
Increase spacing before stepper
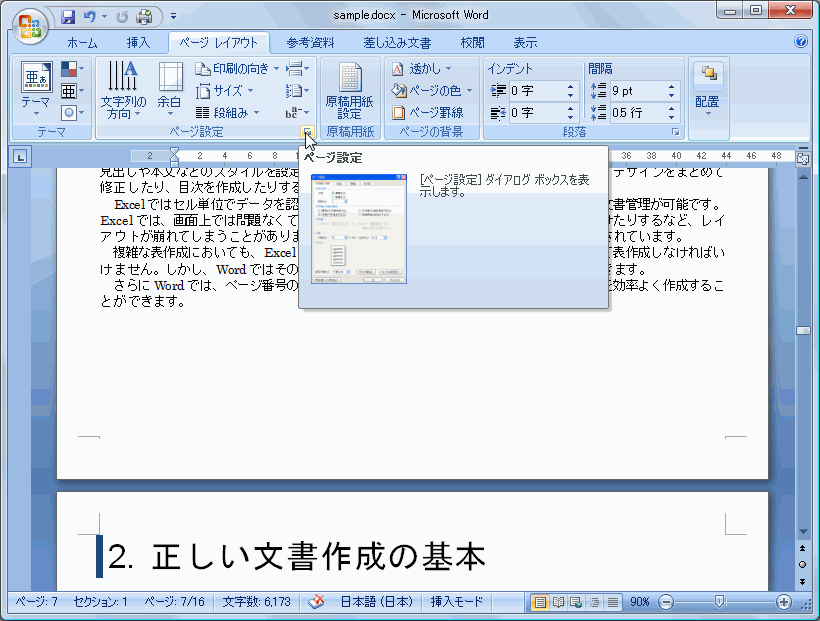671,87
